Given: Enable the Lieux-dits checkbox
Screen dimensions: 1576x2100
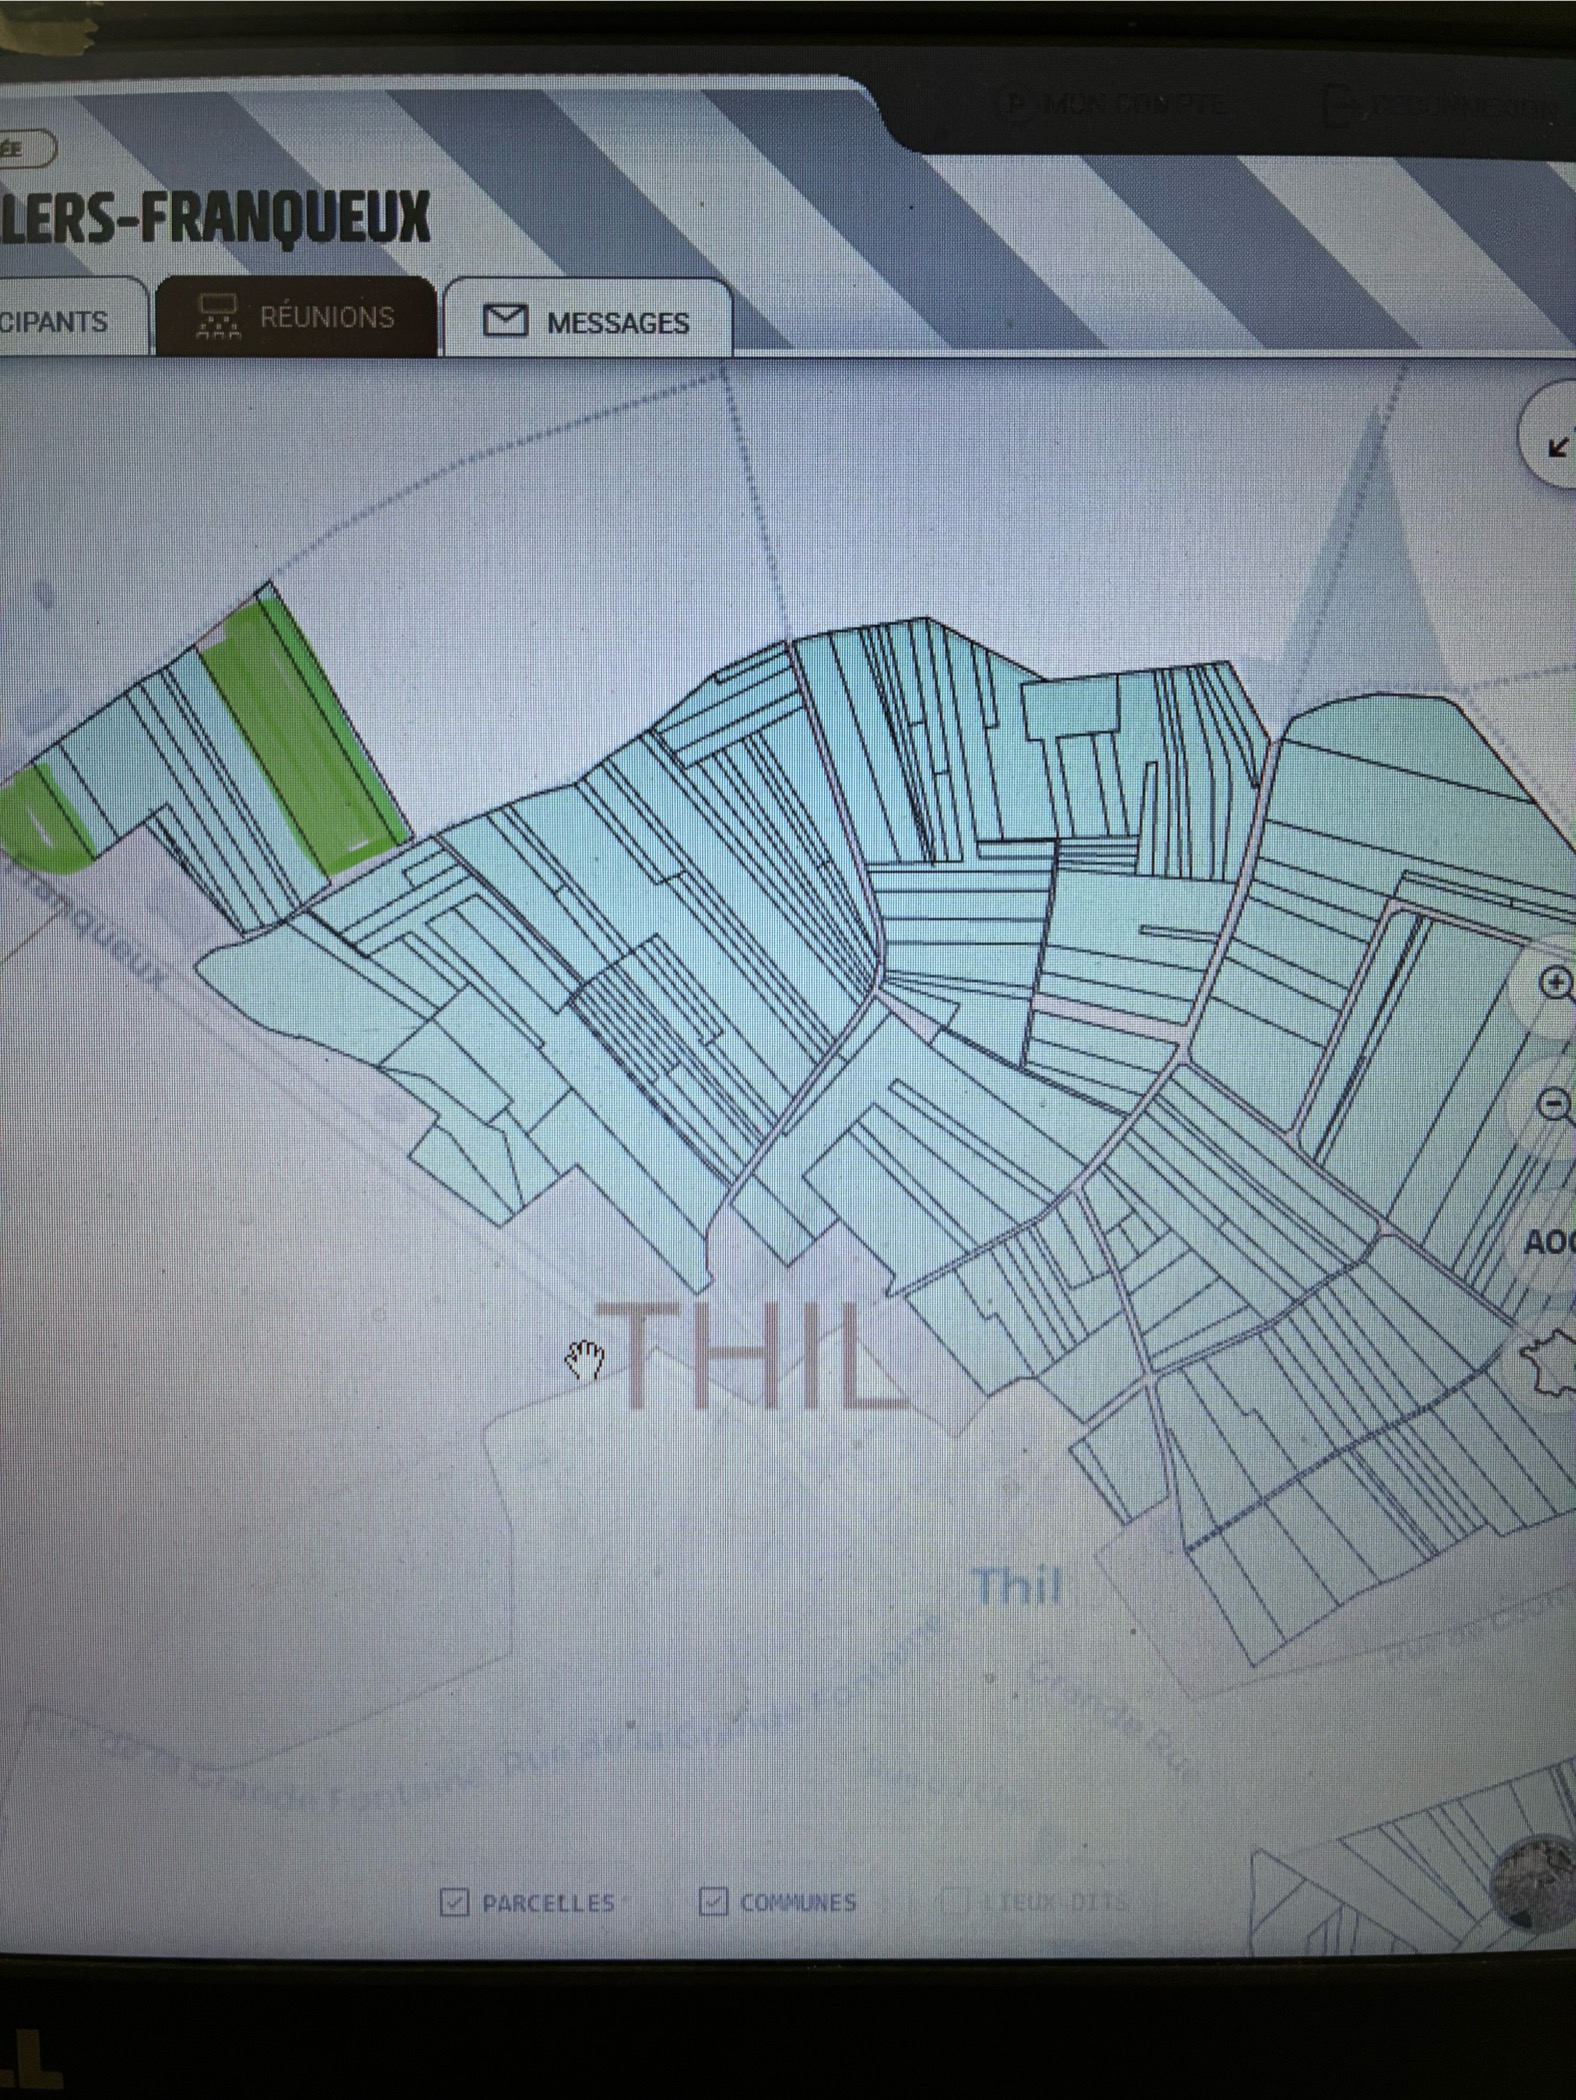Looking at the screenshot, I should 955,1901.
